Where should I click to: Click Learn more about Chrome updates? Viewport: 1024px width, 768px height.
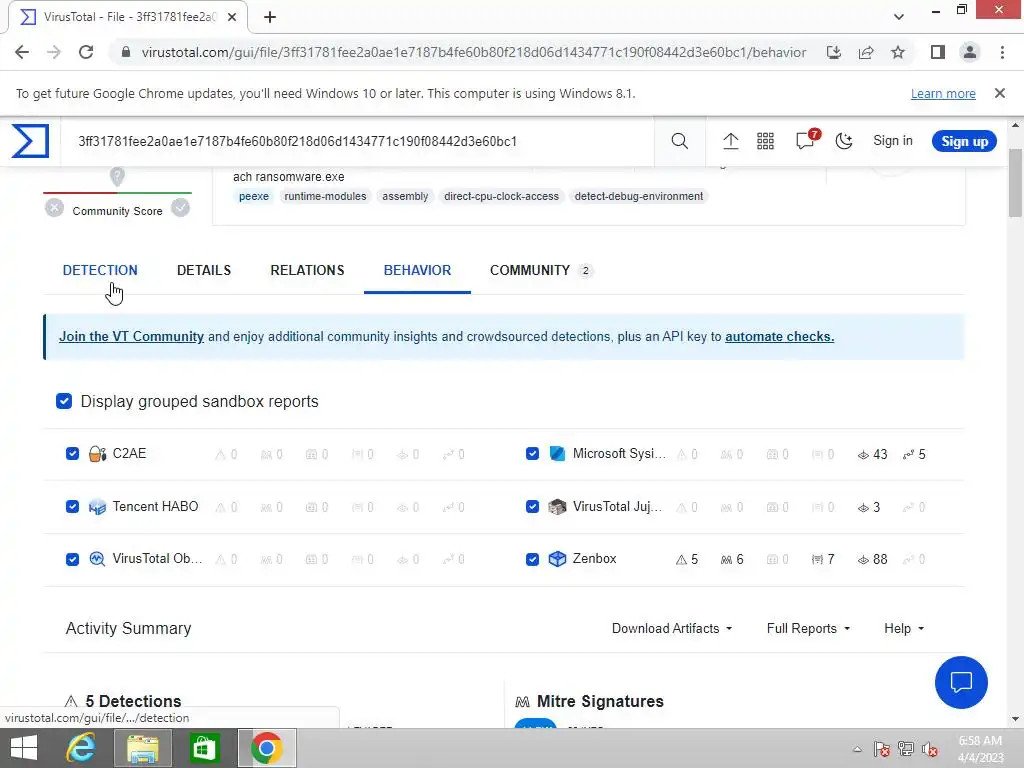[943, 93]
